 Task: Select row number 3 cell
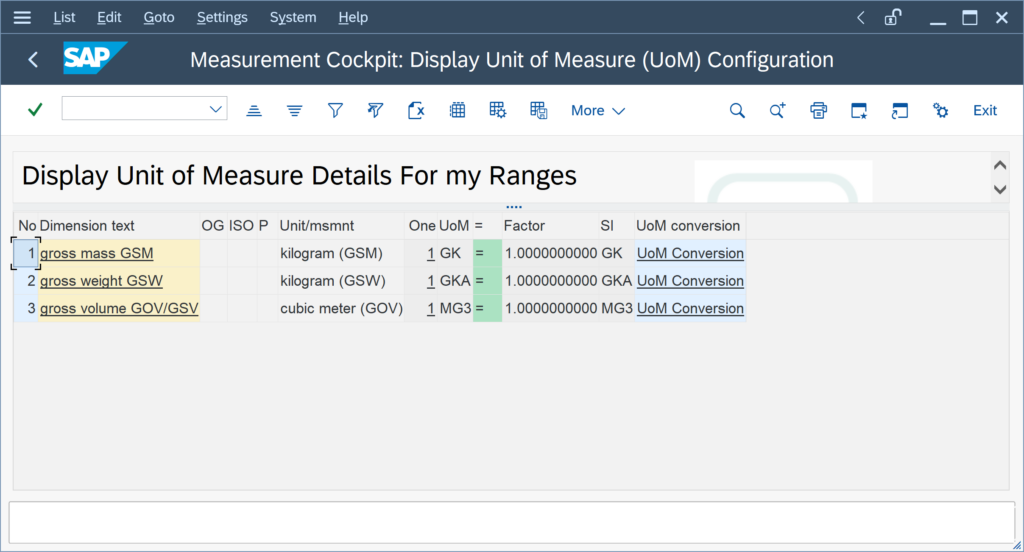click(x=26, y=308)
